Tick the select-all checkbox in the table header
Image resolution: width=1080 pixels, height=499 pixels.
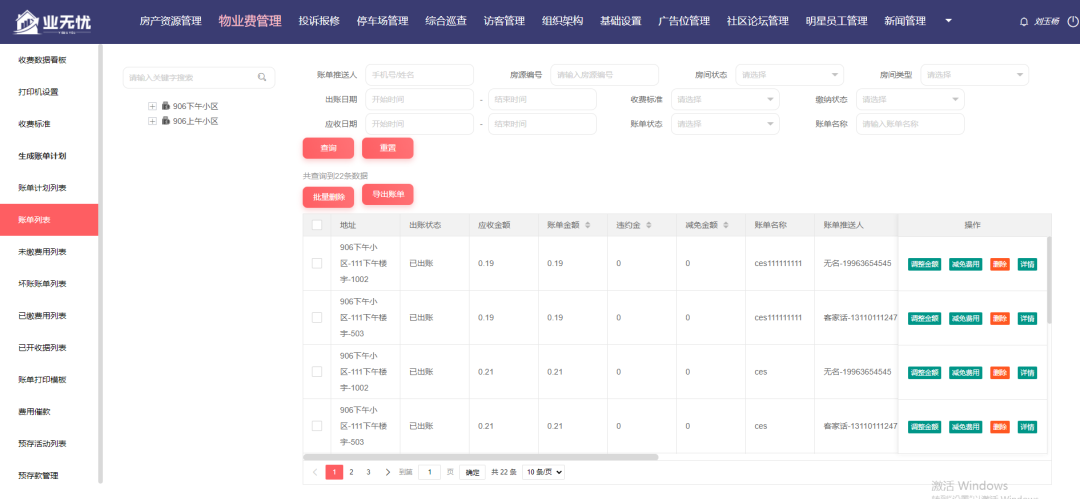[317, 225]
